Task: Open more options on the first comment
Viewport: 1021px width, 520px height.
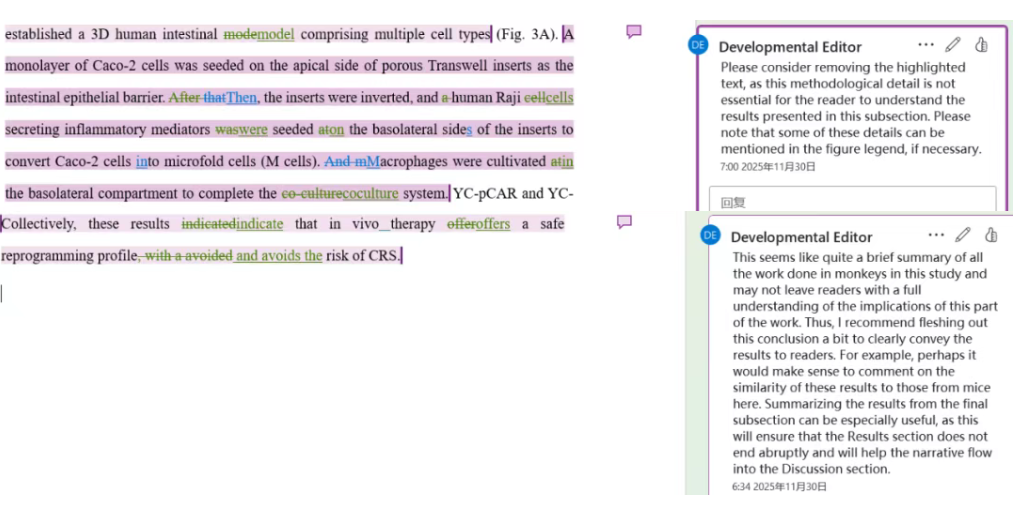Action: point(925,45)
